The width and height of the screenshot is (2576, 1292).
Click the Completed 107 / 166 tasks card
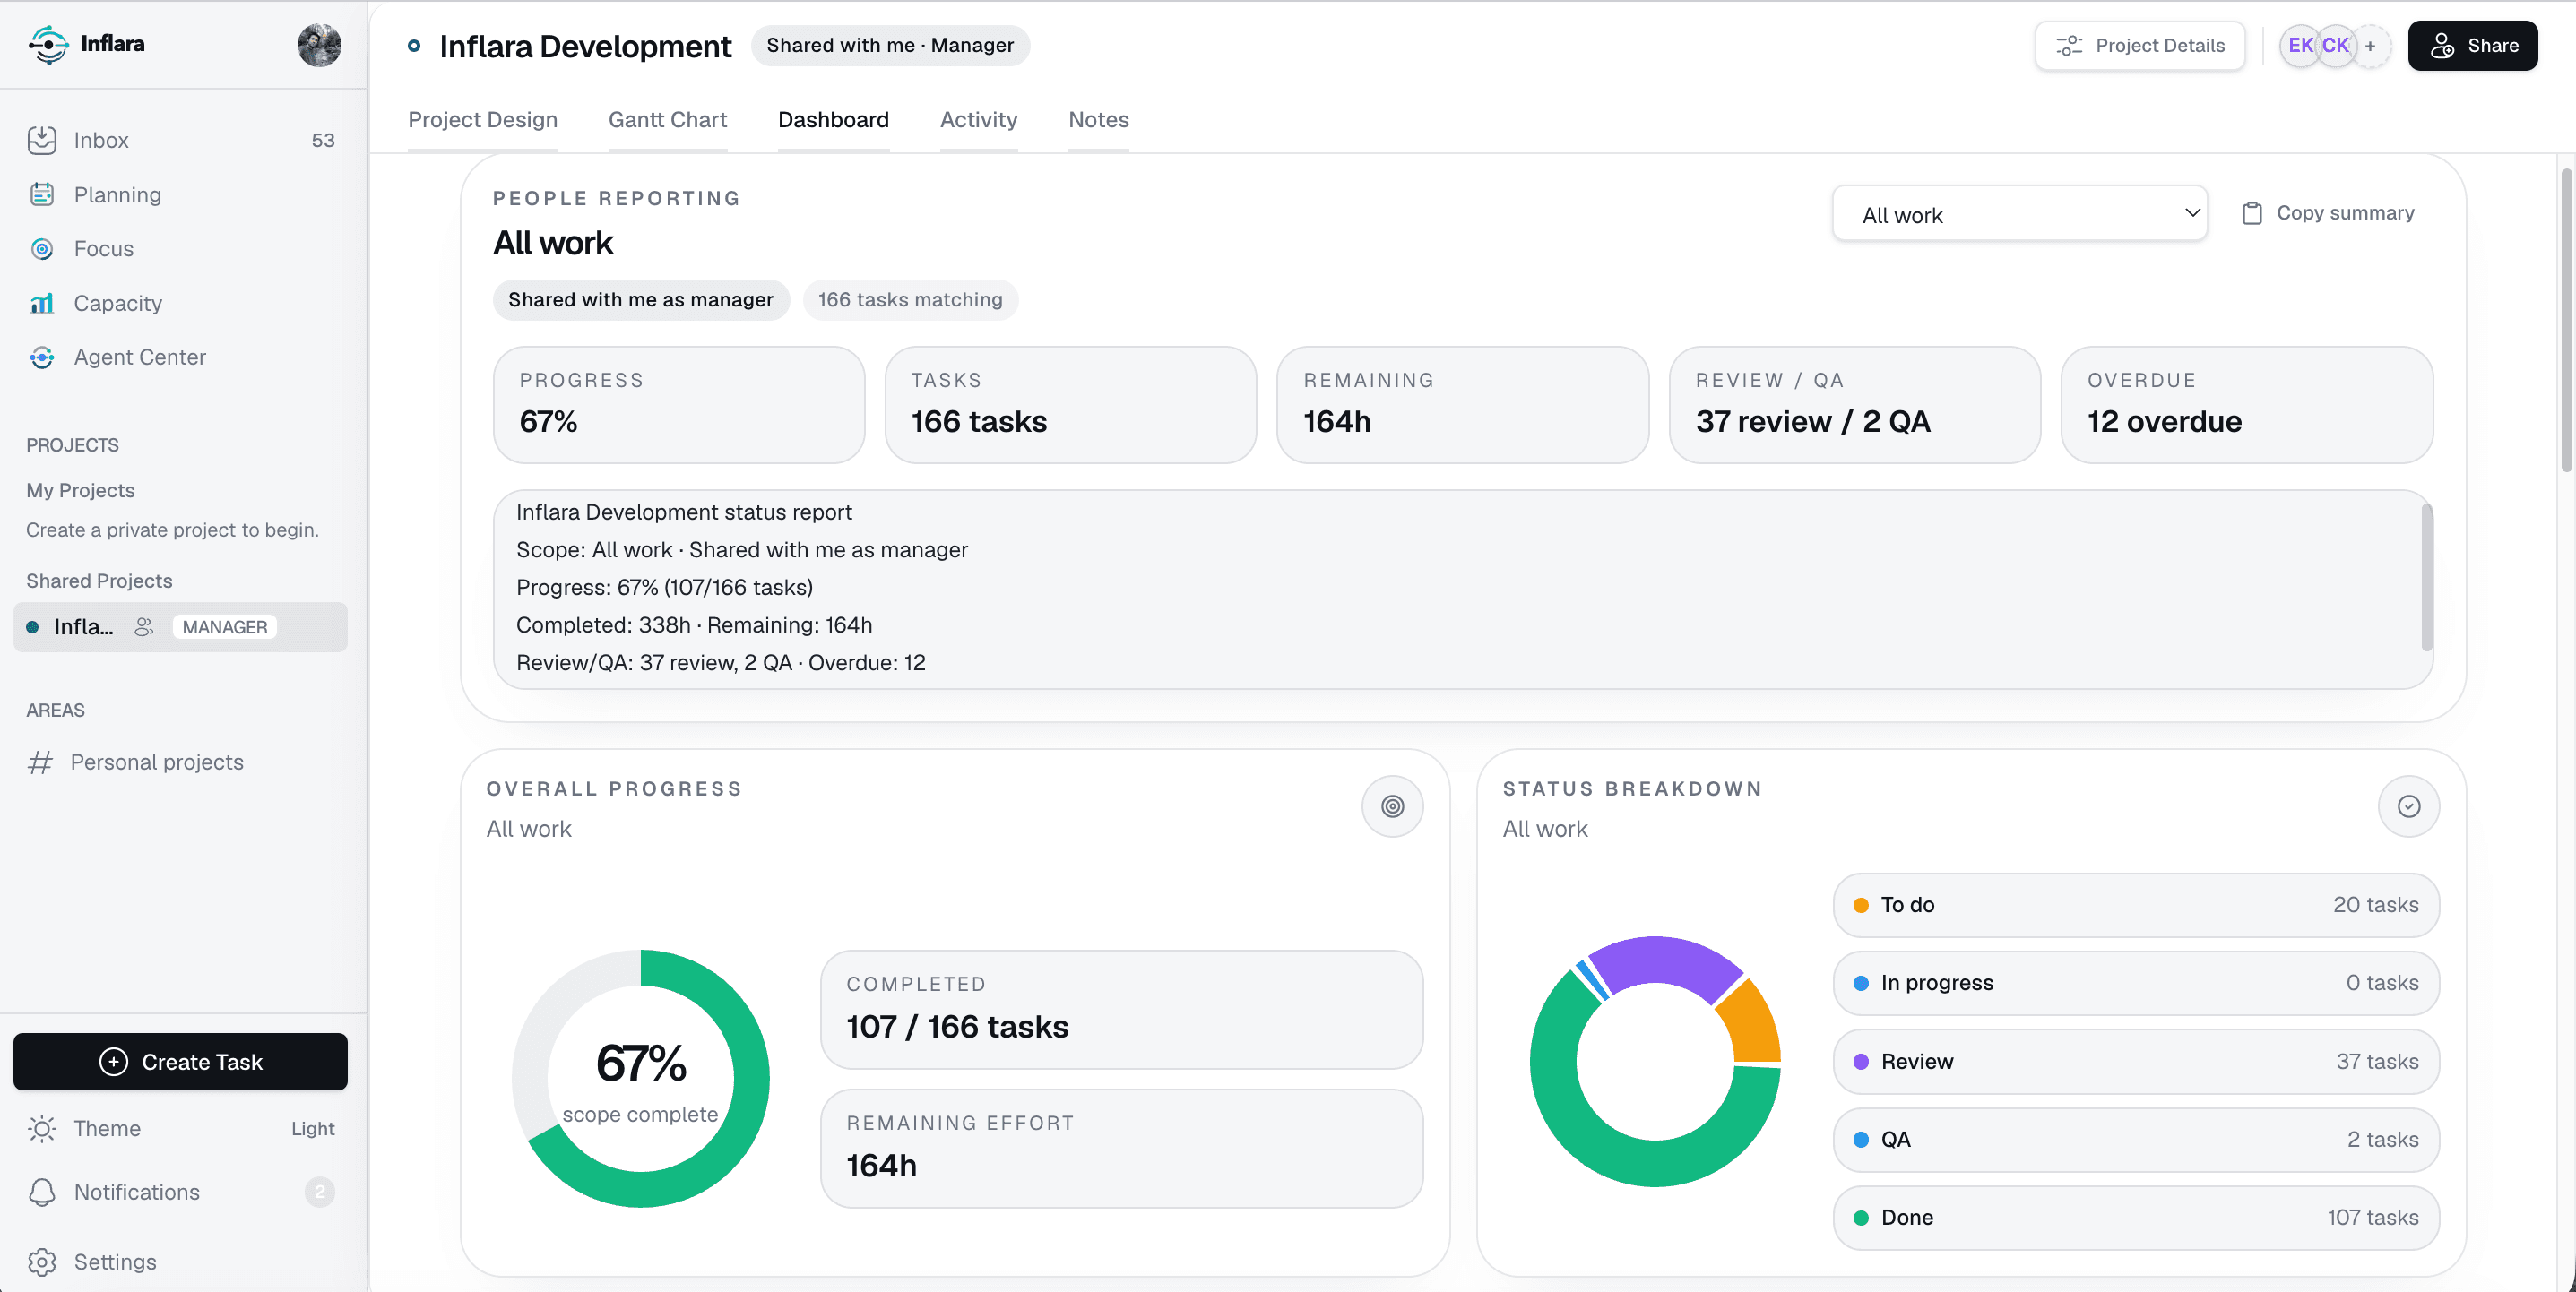click(x=1122, y=1009)
